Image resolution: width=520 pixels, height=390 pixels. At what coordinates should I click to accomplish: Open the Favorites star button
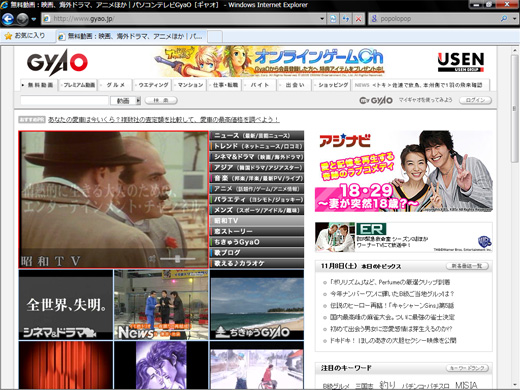(25, 36)
